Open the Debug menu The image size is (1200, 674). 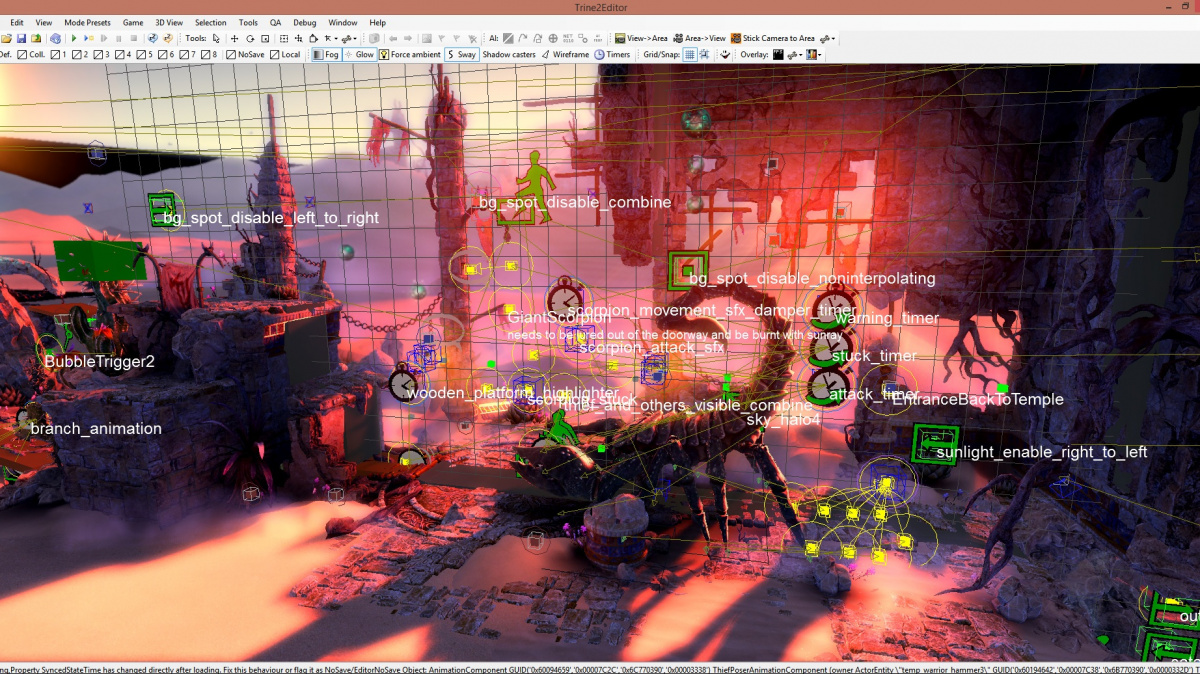tap(304, 22)
